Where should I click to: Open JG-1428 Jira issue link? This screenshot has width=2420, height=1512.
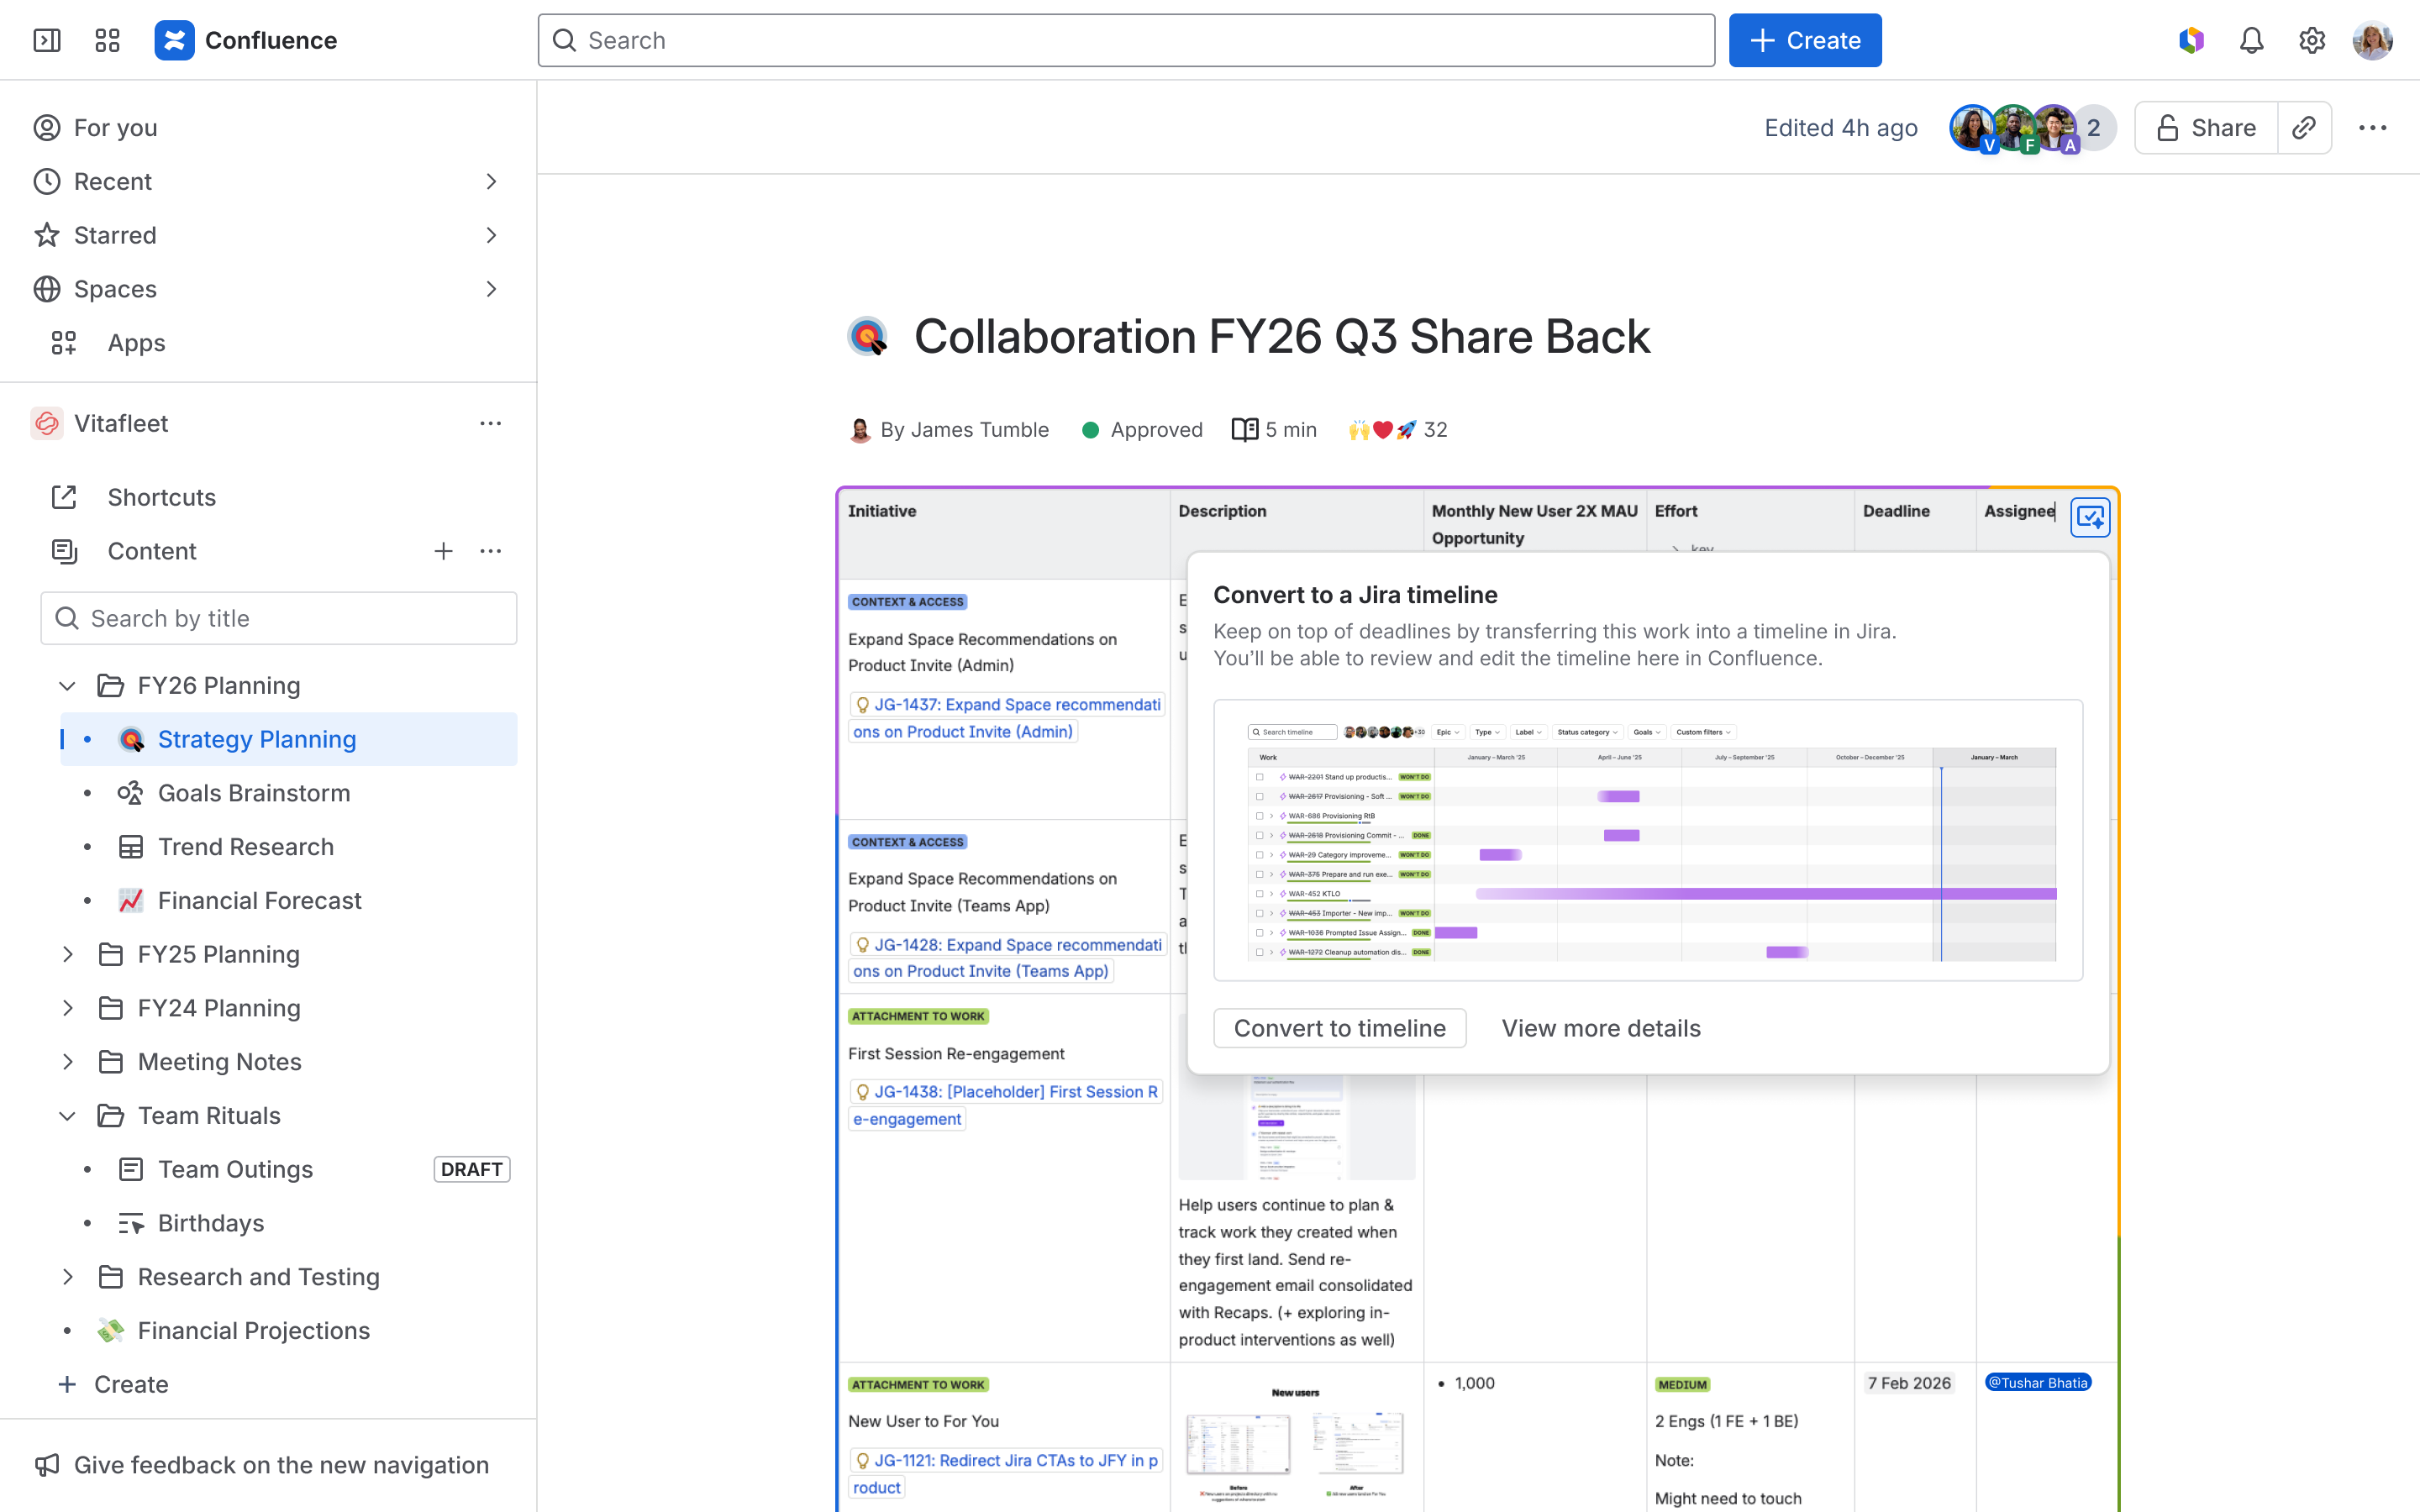tap(1007, 958)
